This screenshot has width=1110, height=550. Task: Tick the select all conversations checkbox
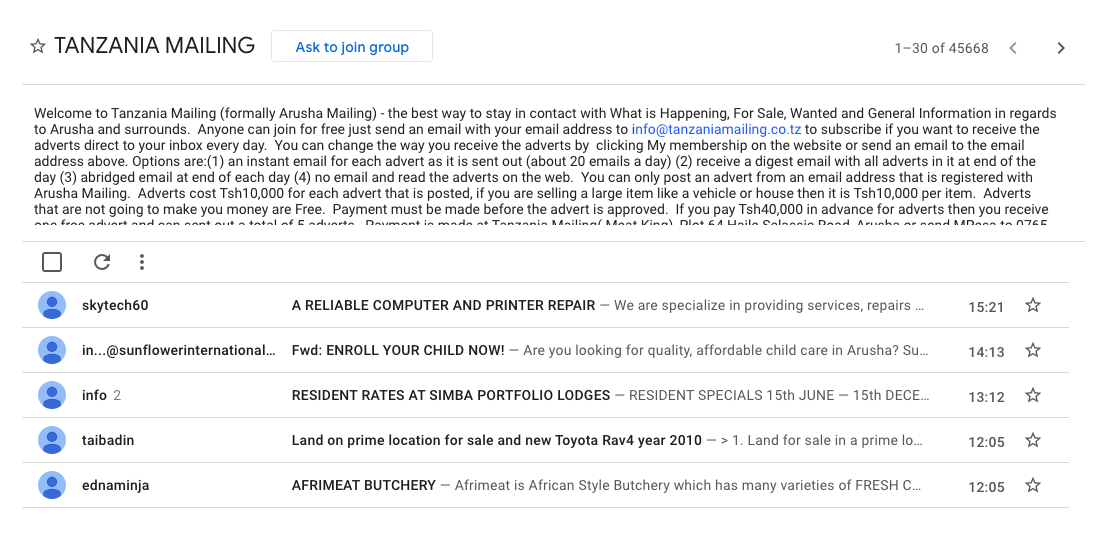pyautogui.click(x=52, y=262)
